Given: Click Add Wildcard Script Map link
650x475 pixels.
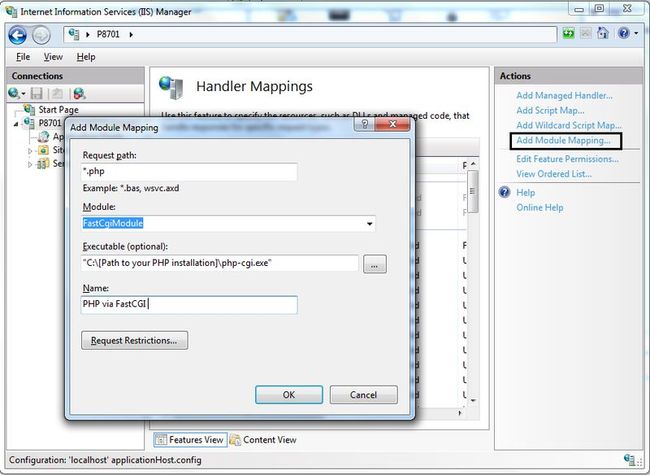Looking at the screenshot, I should (x=569, y=125).
